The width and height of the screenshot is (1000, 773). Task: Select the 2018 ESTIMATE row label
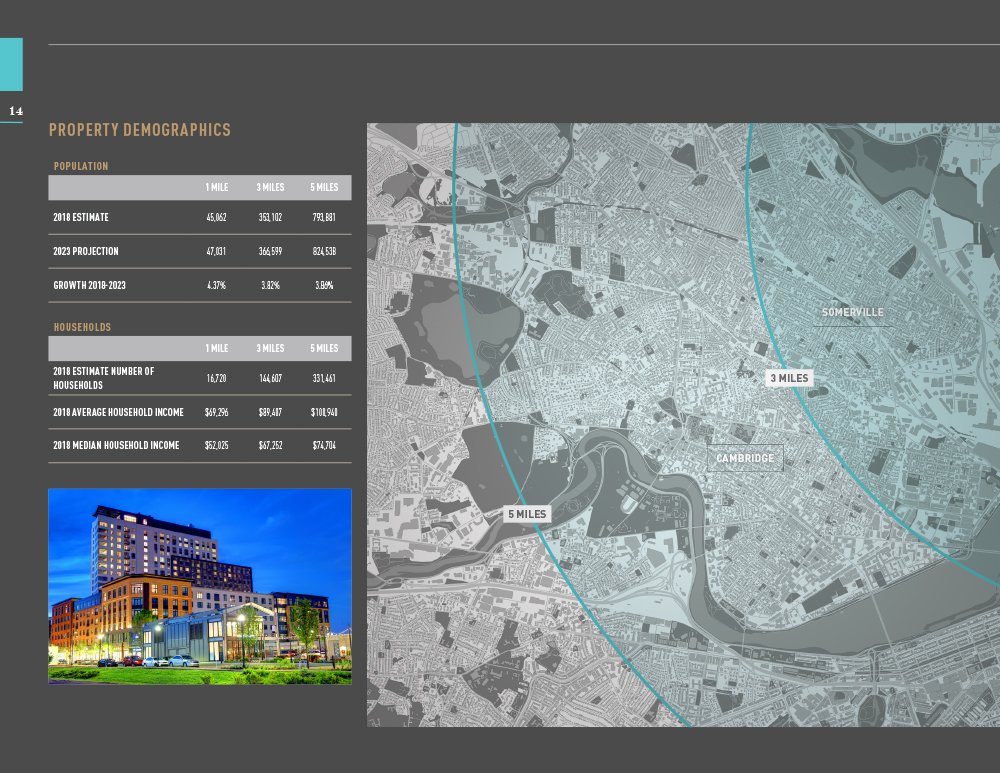click(x=81, y=217)
